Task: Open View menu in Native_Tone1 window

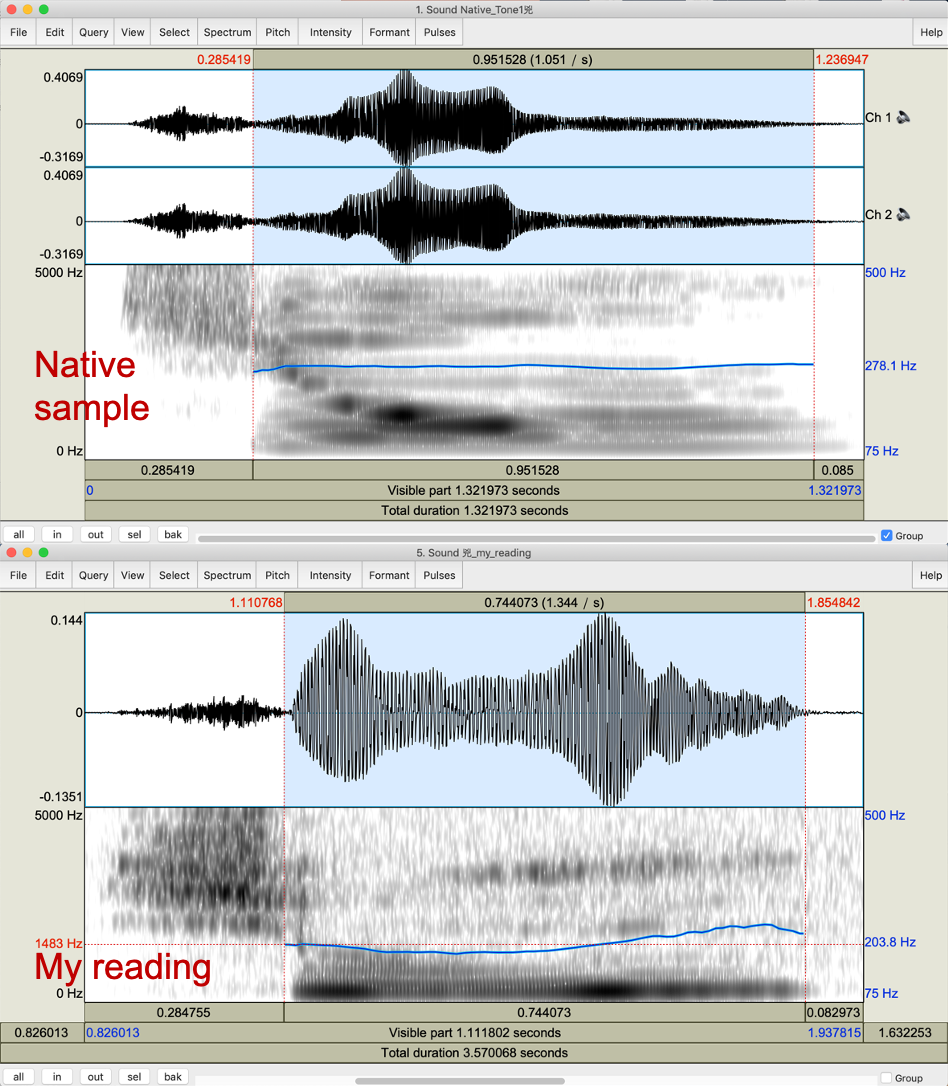Action: click(133, 33)
